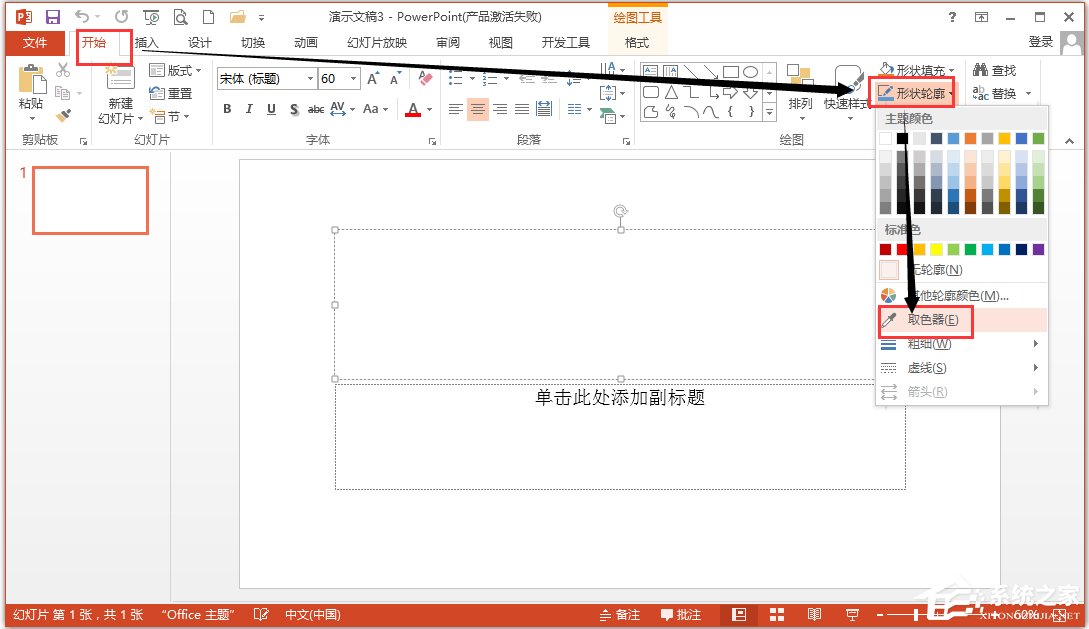Viewport: 1089px width, 629px height.
Task: Click the subtitle placeholder text box
Action: pos(620,437)
